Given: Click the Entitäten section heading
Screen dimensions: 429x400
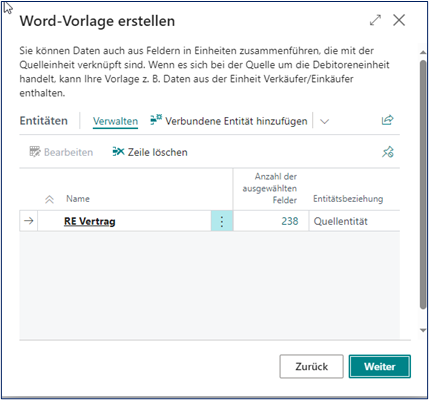Looking at the screenshot, I should (x=44, y=121).
